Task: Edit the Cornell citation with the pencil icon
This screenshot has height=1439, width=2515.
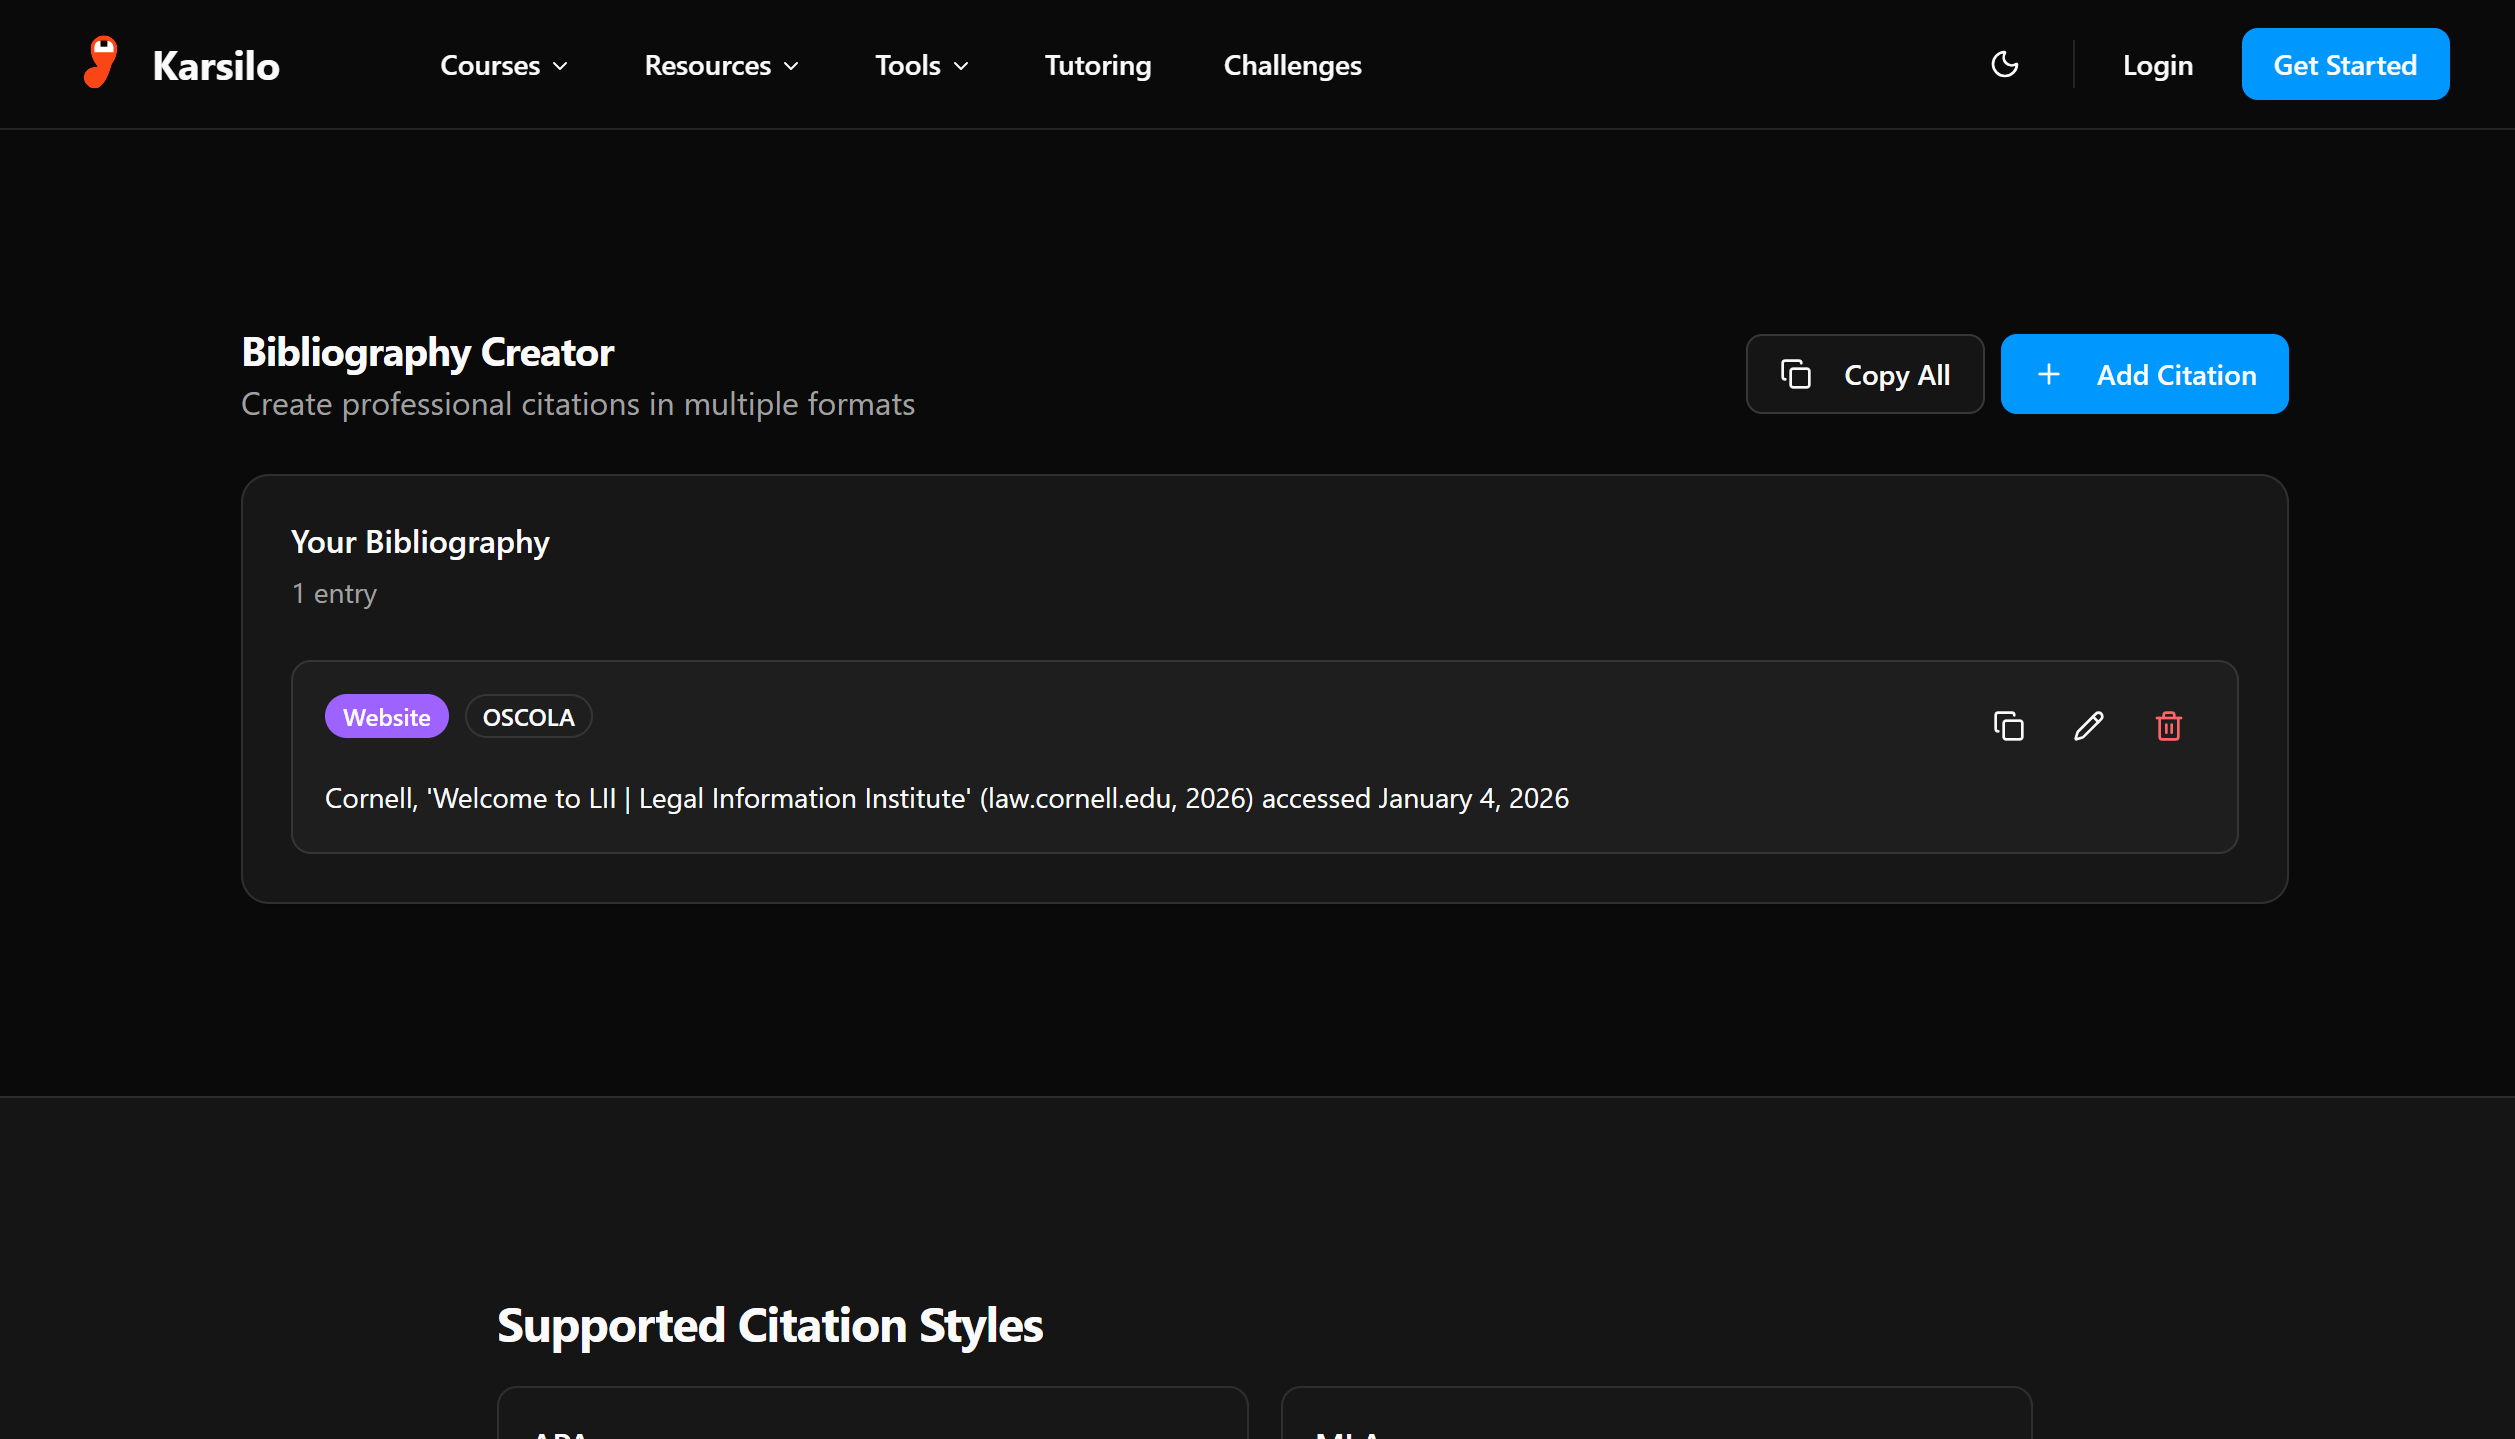Action: (x=2088, y=726)
